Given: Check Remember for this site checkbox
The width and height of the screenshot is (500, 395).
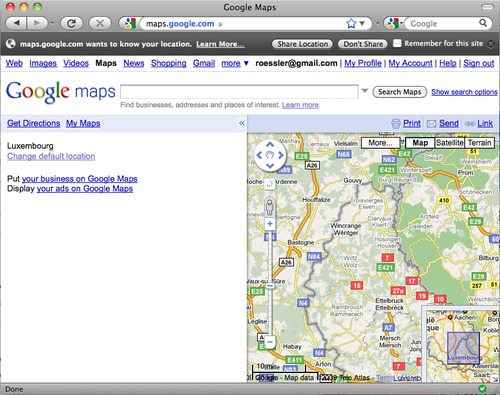Looking at the screenshot, I should pos(397,43).
